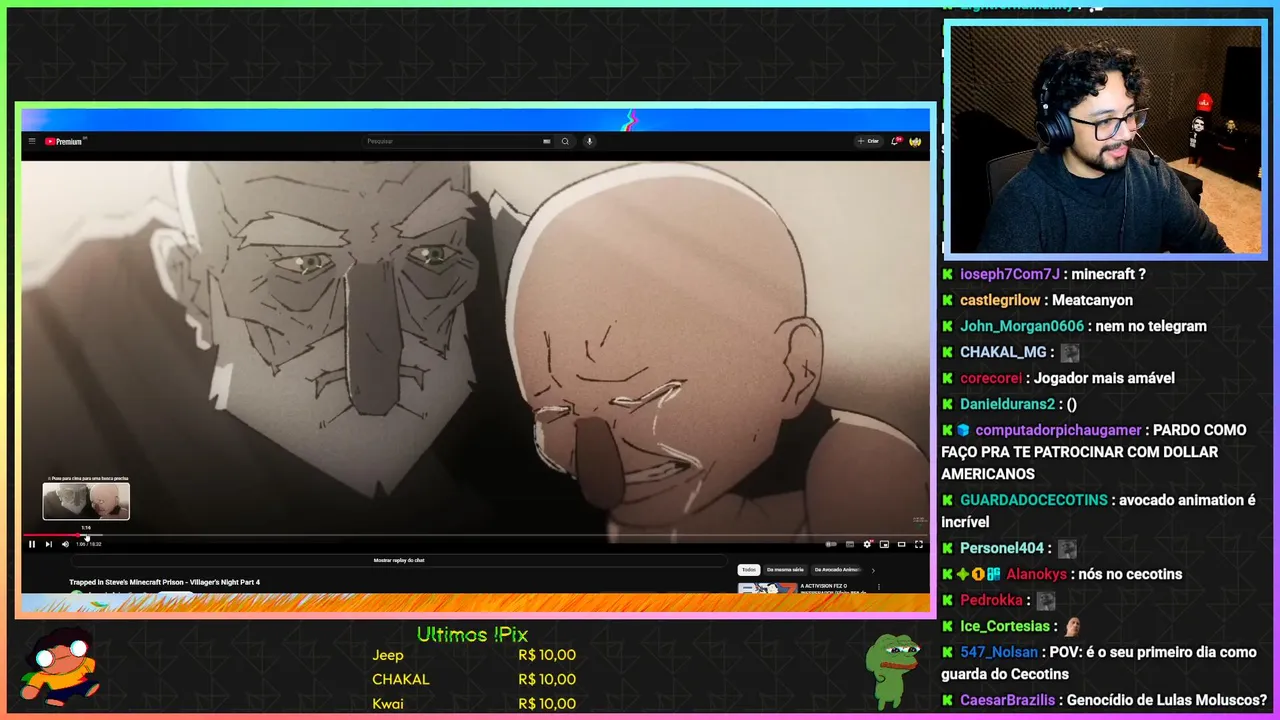Screen dimensions: 1280x720
Task: Select the Todos filter chip
Action: pos(749,569)
